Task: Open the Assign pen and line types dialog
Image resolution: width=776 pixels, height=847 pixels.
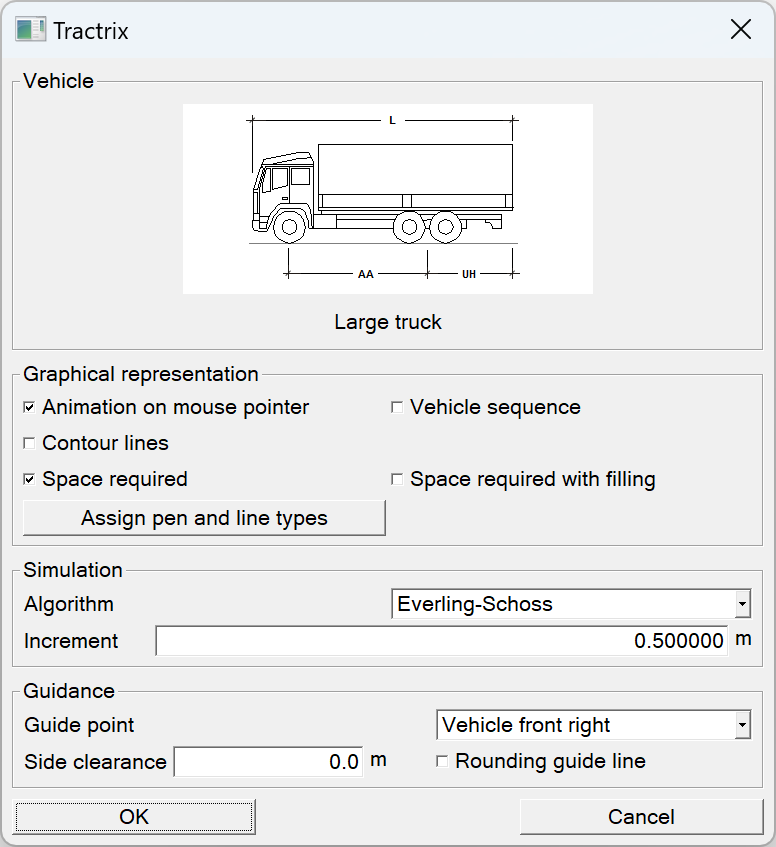Action: (204, 517)
